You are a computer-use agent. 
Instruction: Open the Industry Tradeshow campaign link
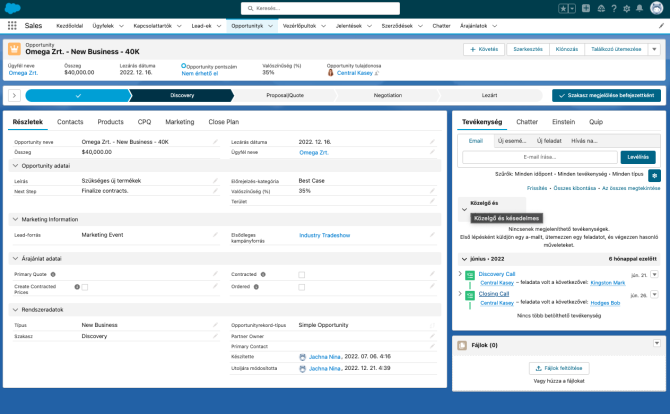click(326, 235)
